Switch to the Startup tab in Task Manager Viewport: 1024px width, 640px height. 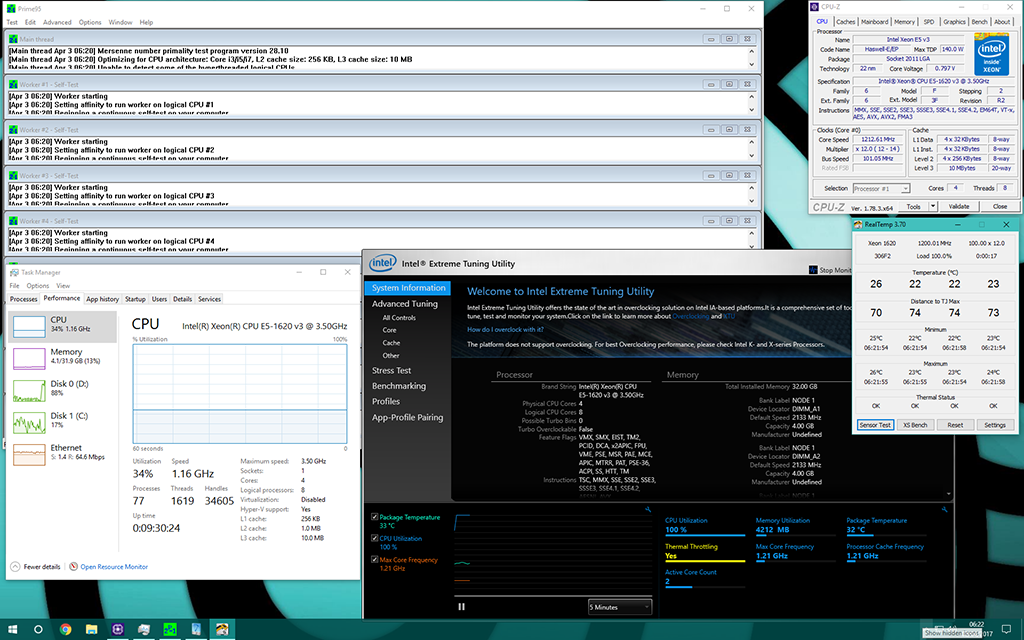[x=135, y=299]
